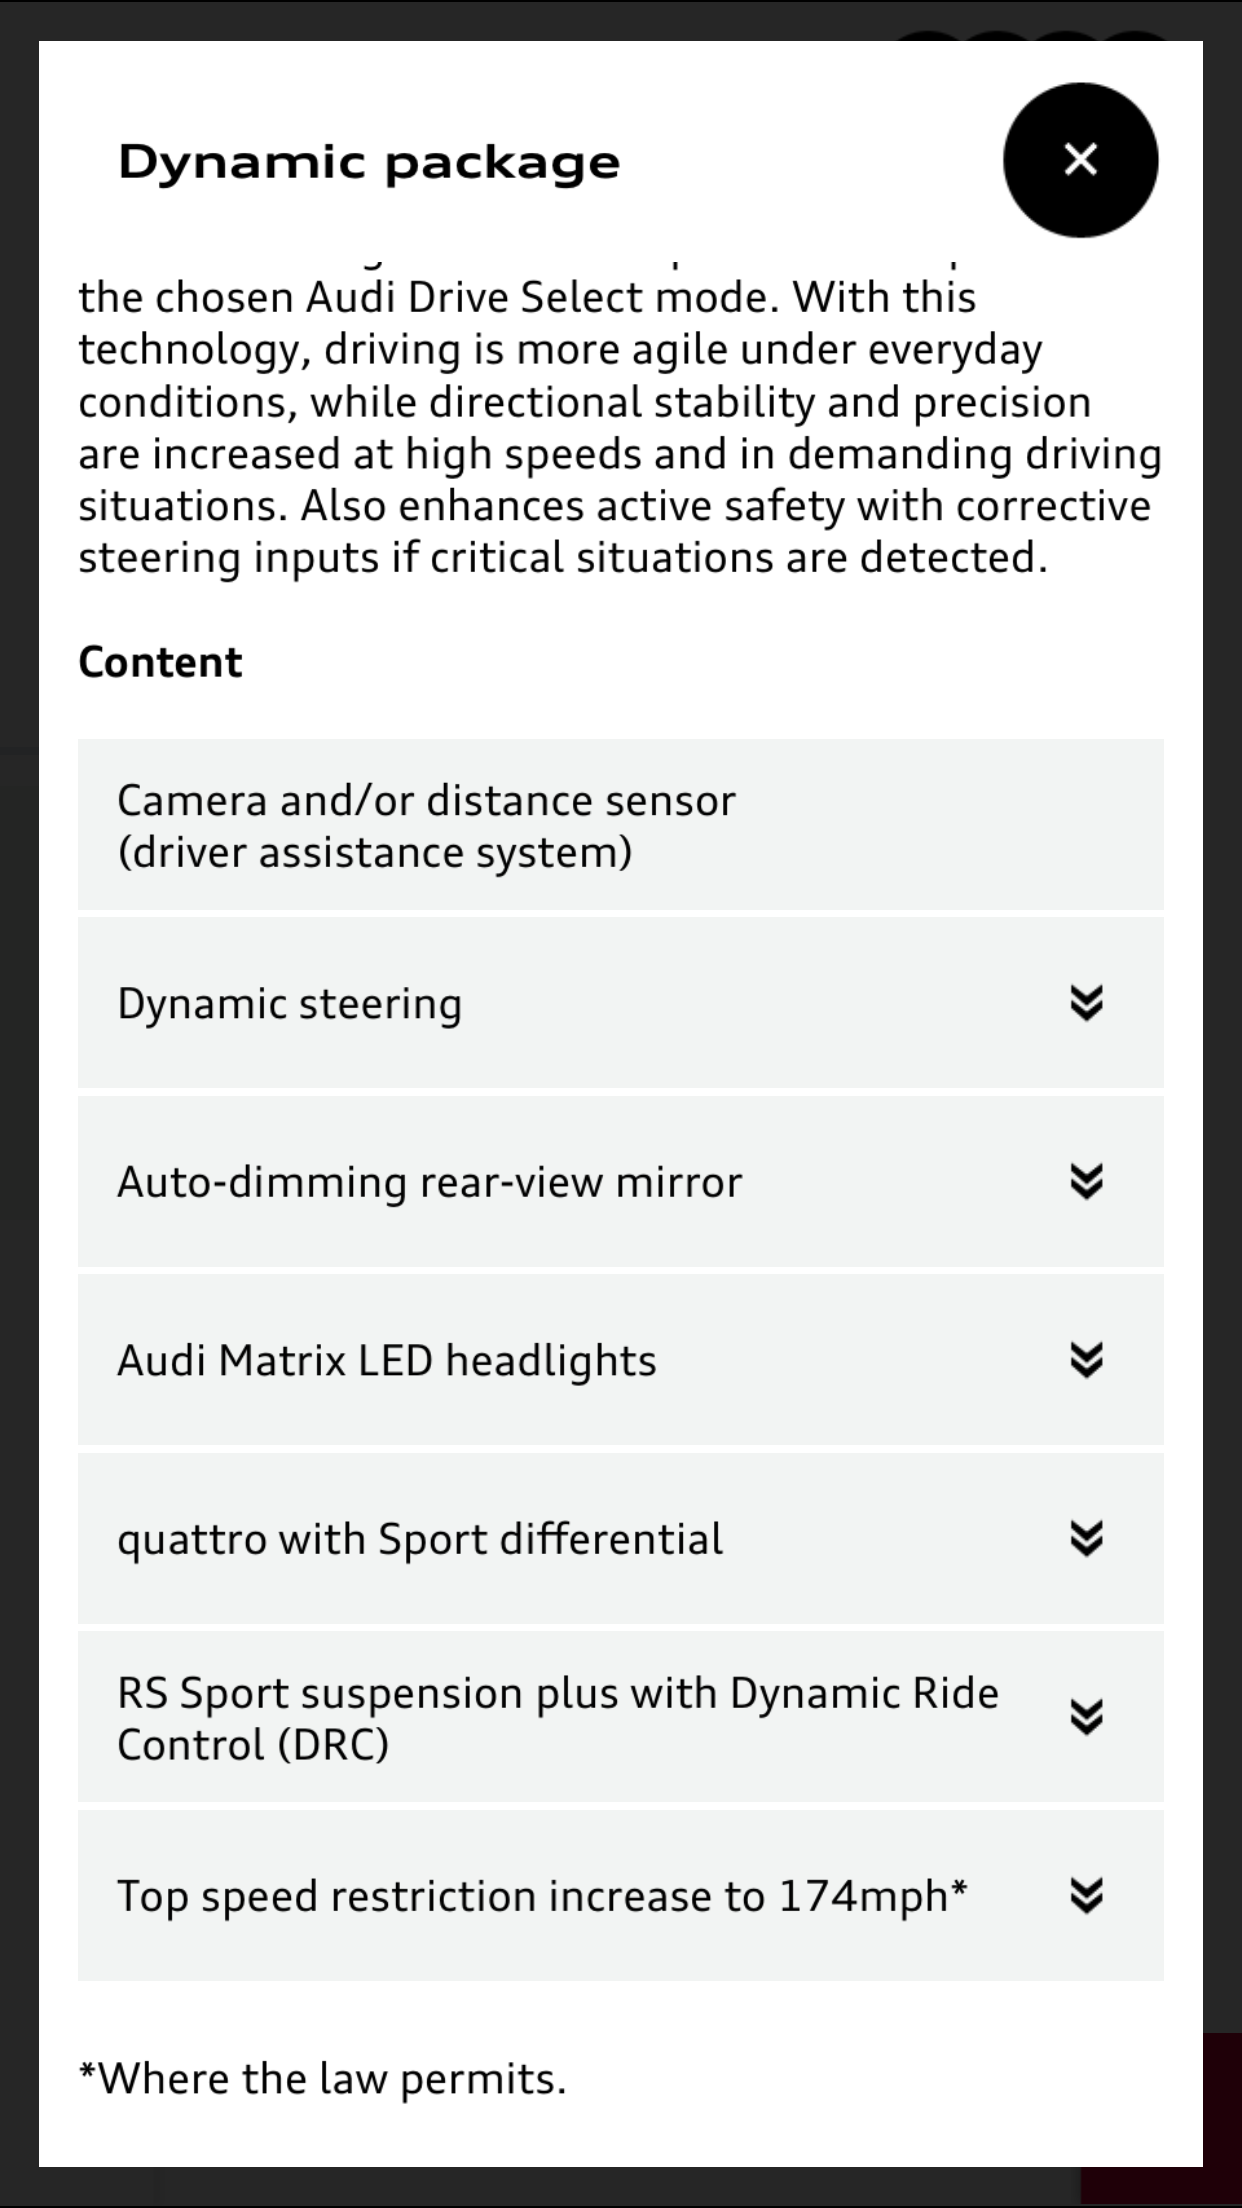Click the Dynamic package dialog title
1242x2208 pixels.
point(369,162)
